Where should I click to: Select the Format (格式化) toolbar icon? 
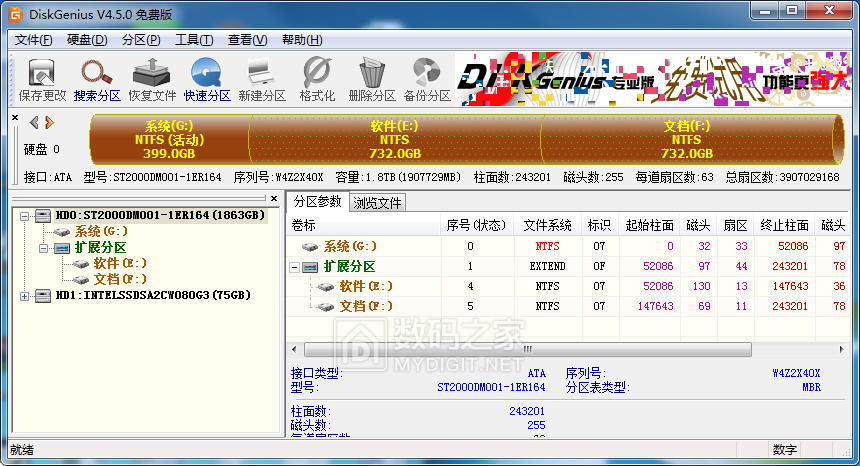click(x=317, y=80)
